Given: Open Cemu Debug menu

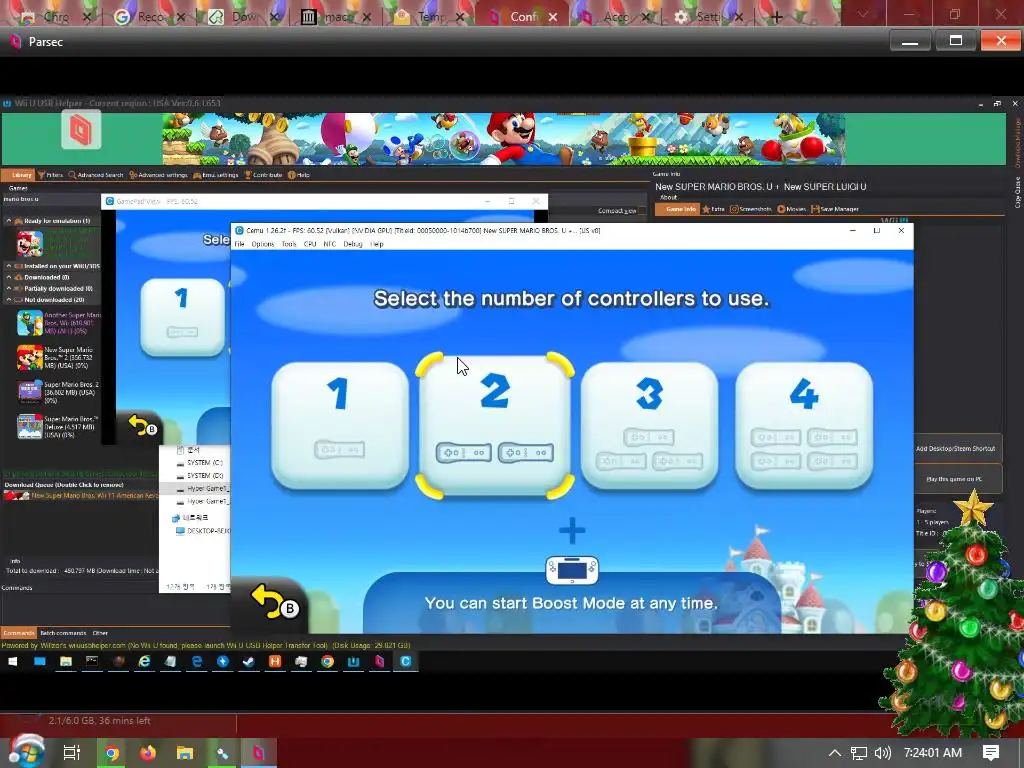Looking at the screenshot, I should [x=353, y=244].
